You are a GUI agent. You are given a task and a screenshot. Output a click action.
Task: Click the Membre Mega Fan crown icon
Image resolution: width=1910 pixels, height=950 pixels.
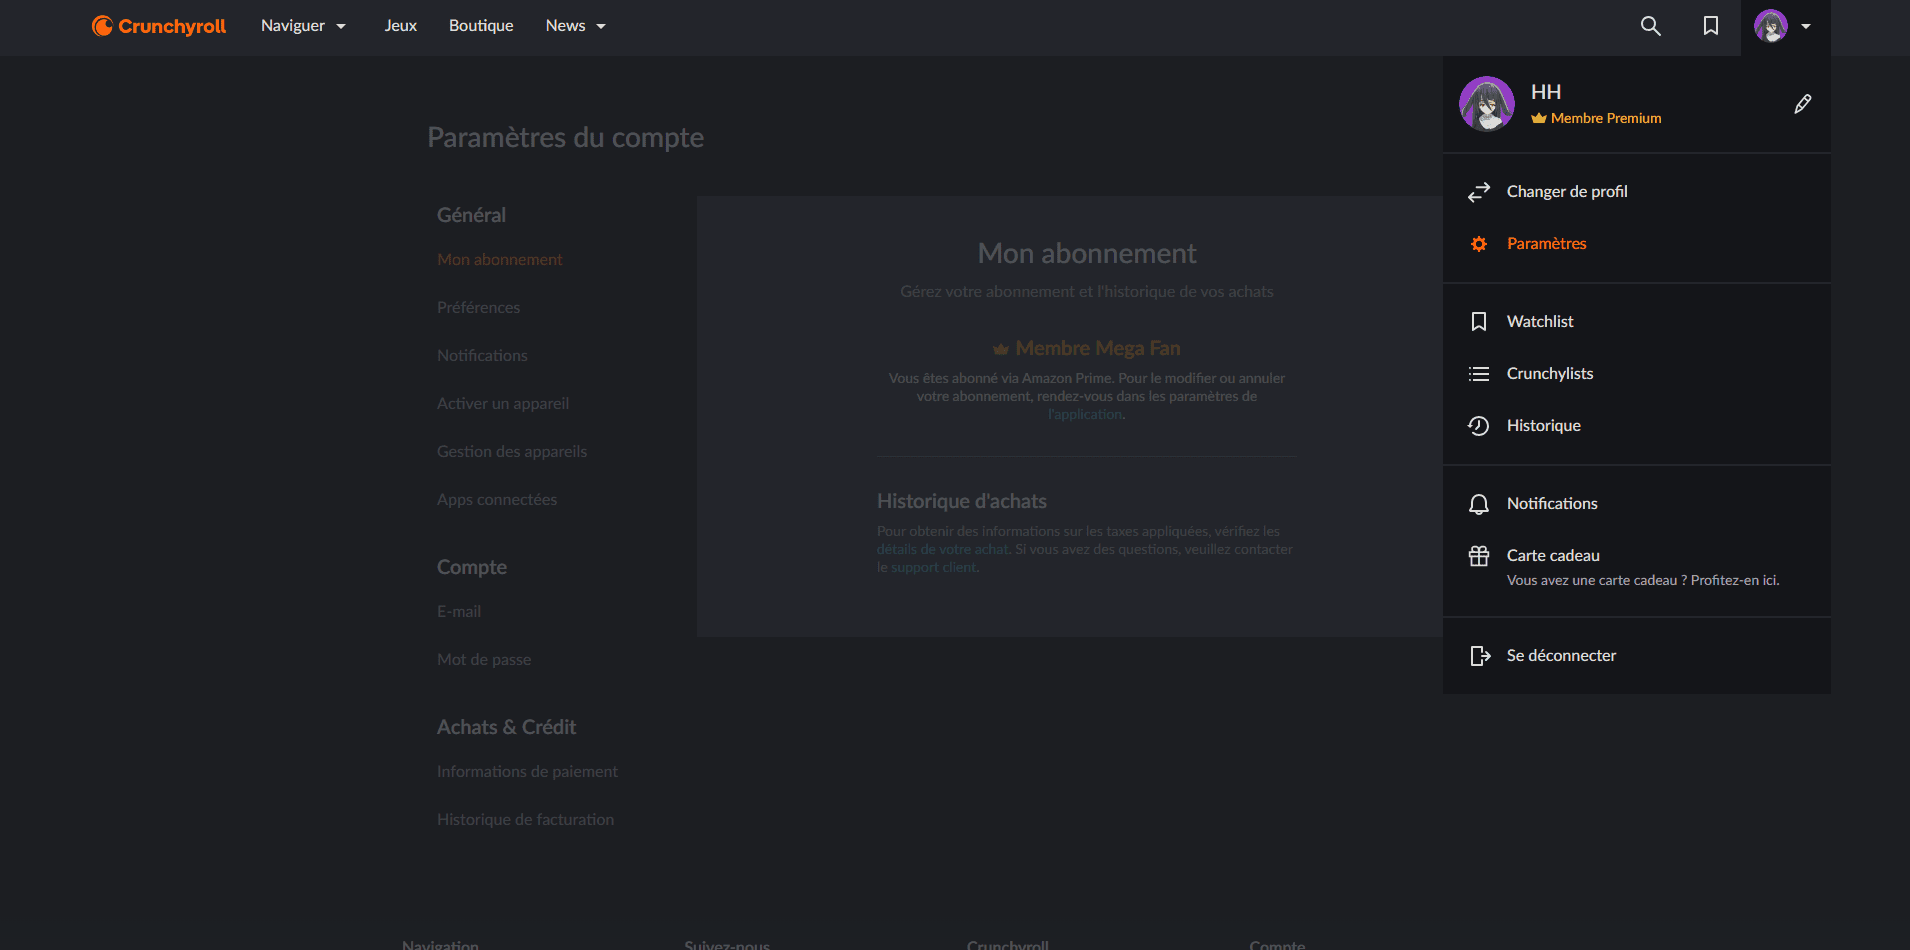[1001, 349]
